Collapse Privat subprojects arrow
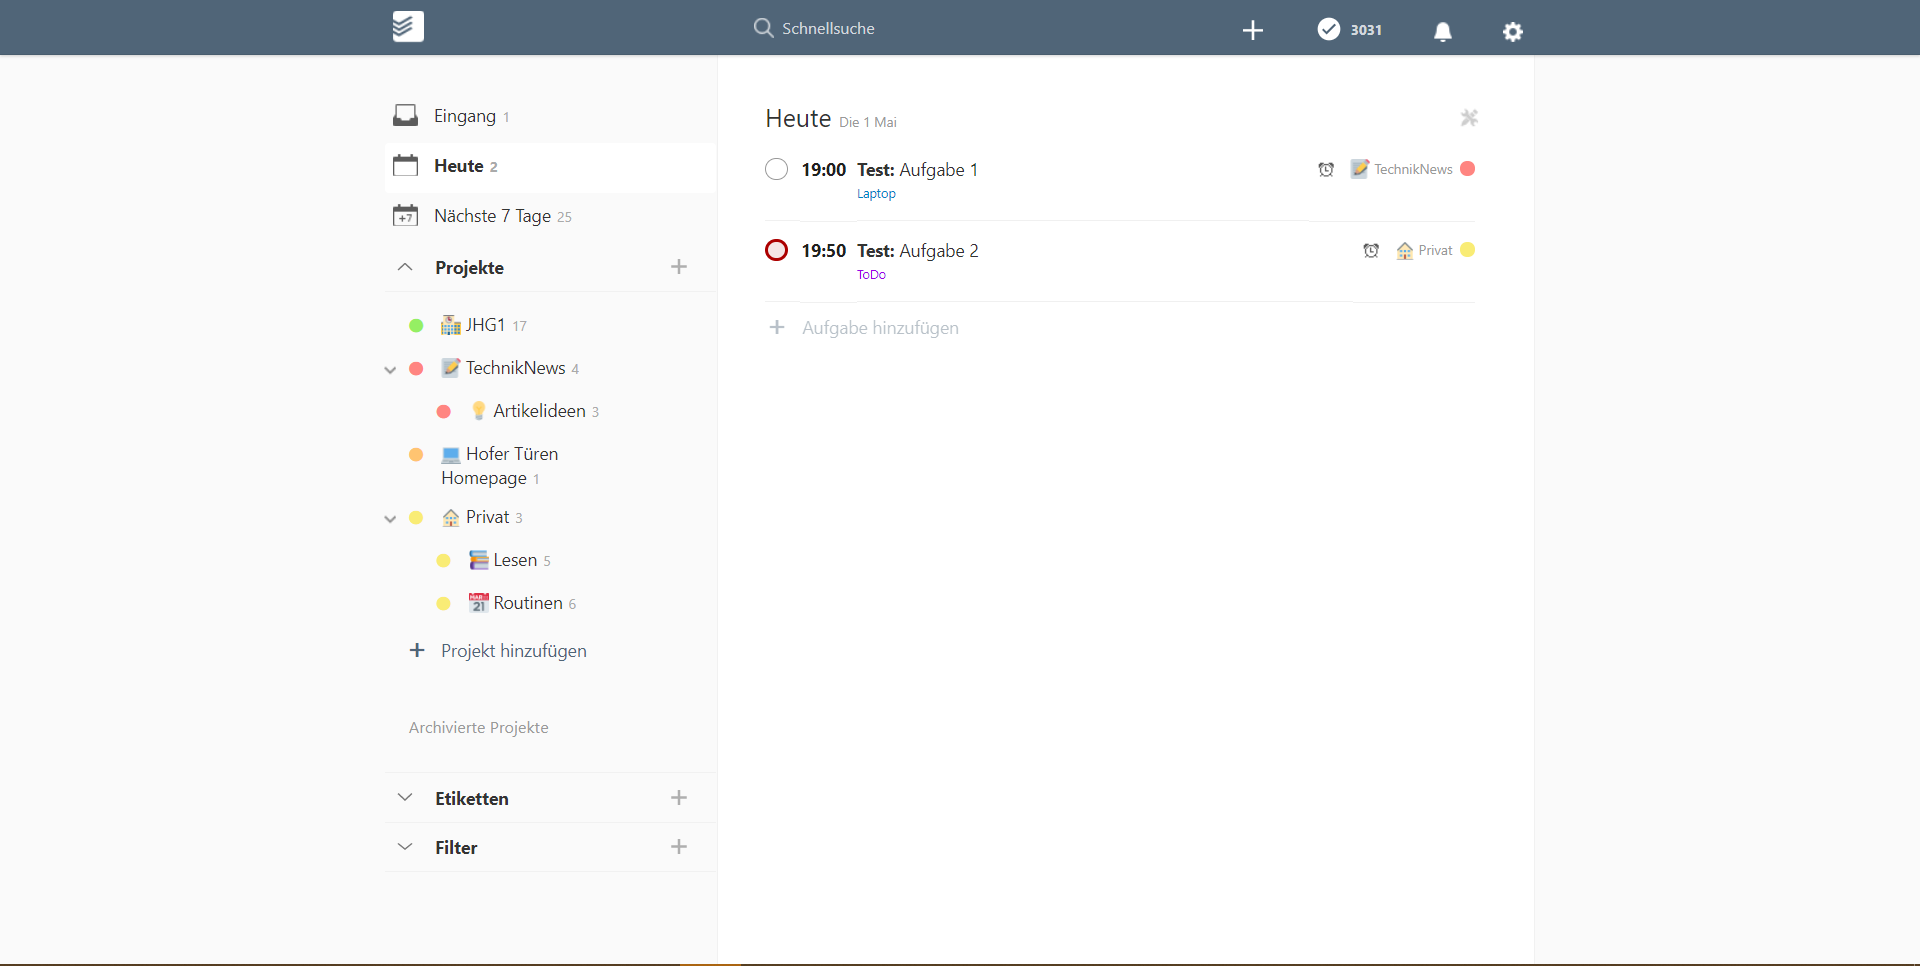 [x=390, y=519]
